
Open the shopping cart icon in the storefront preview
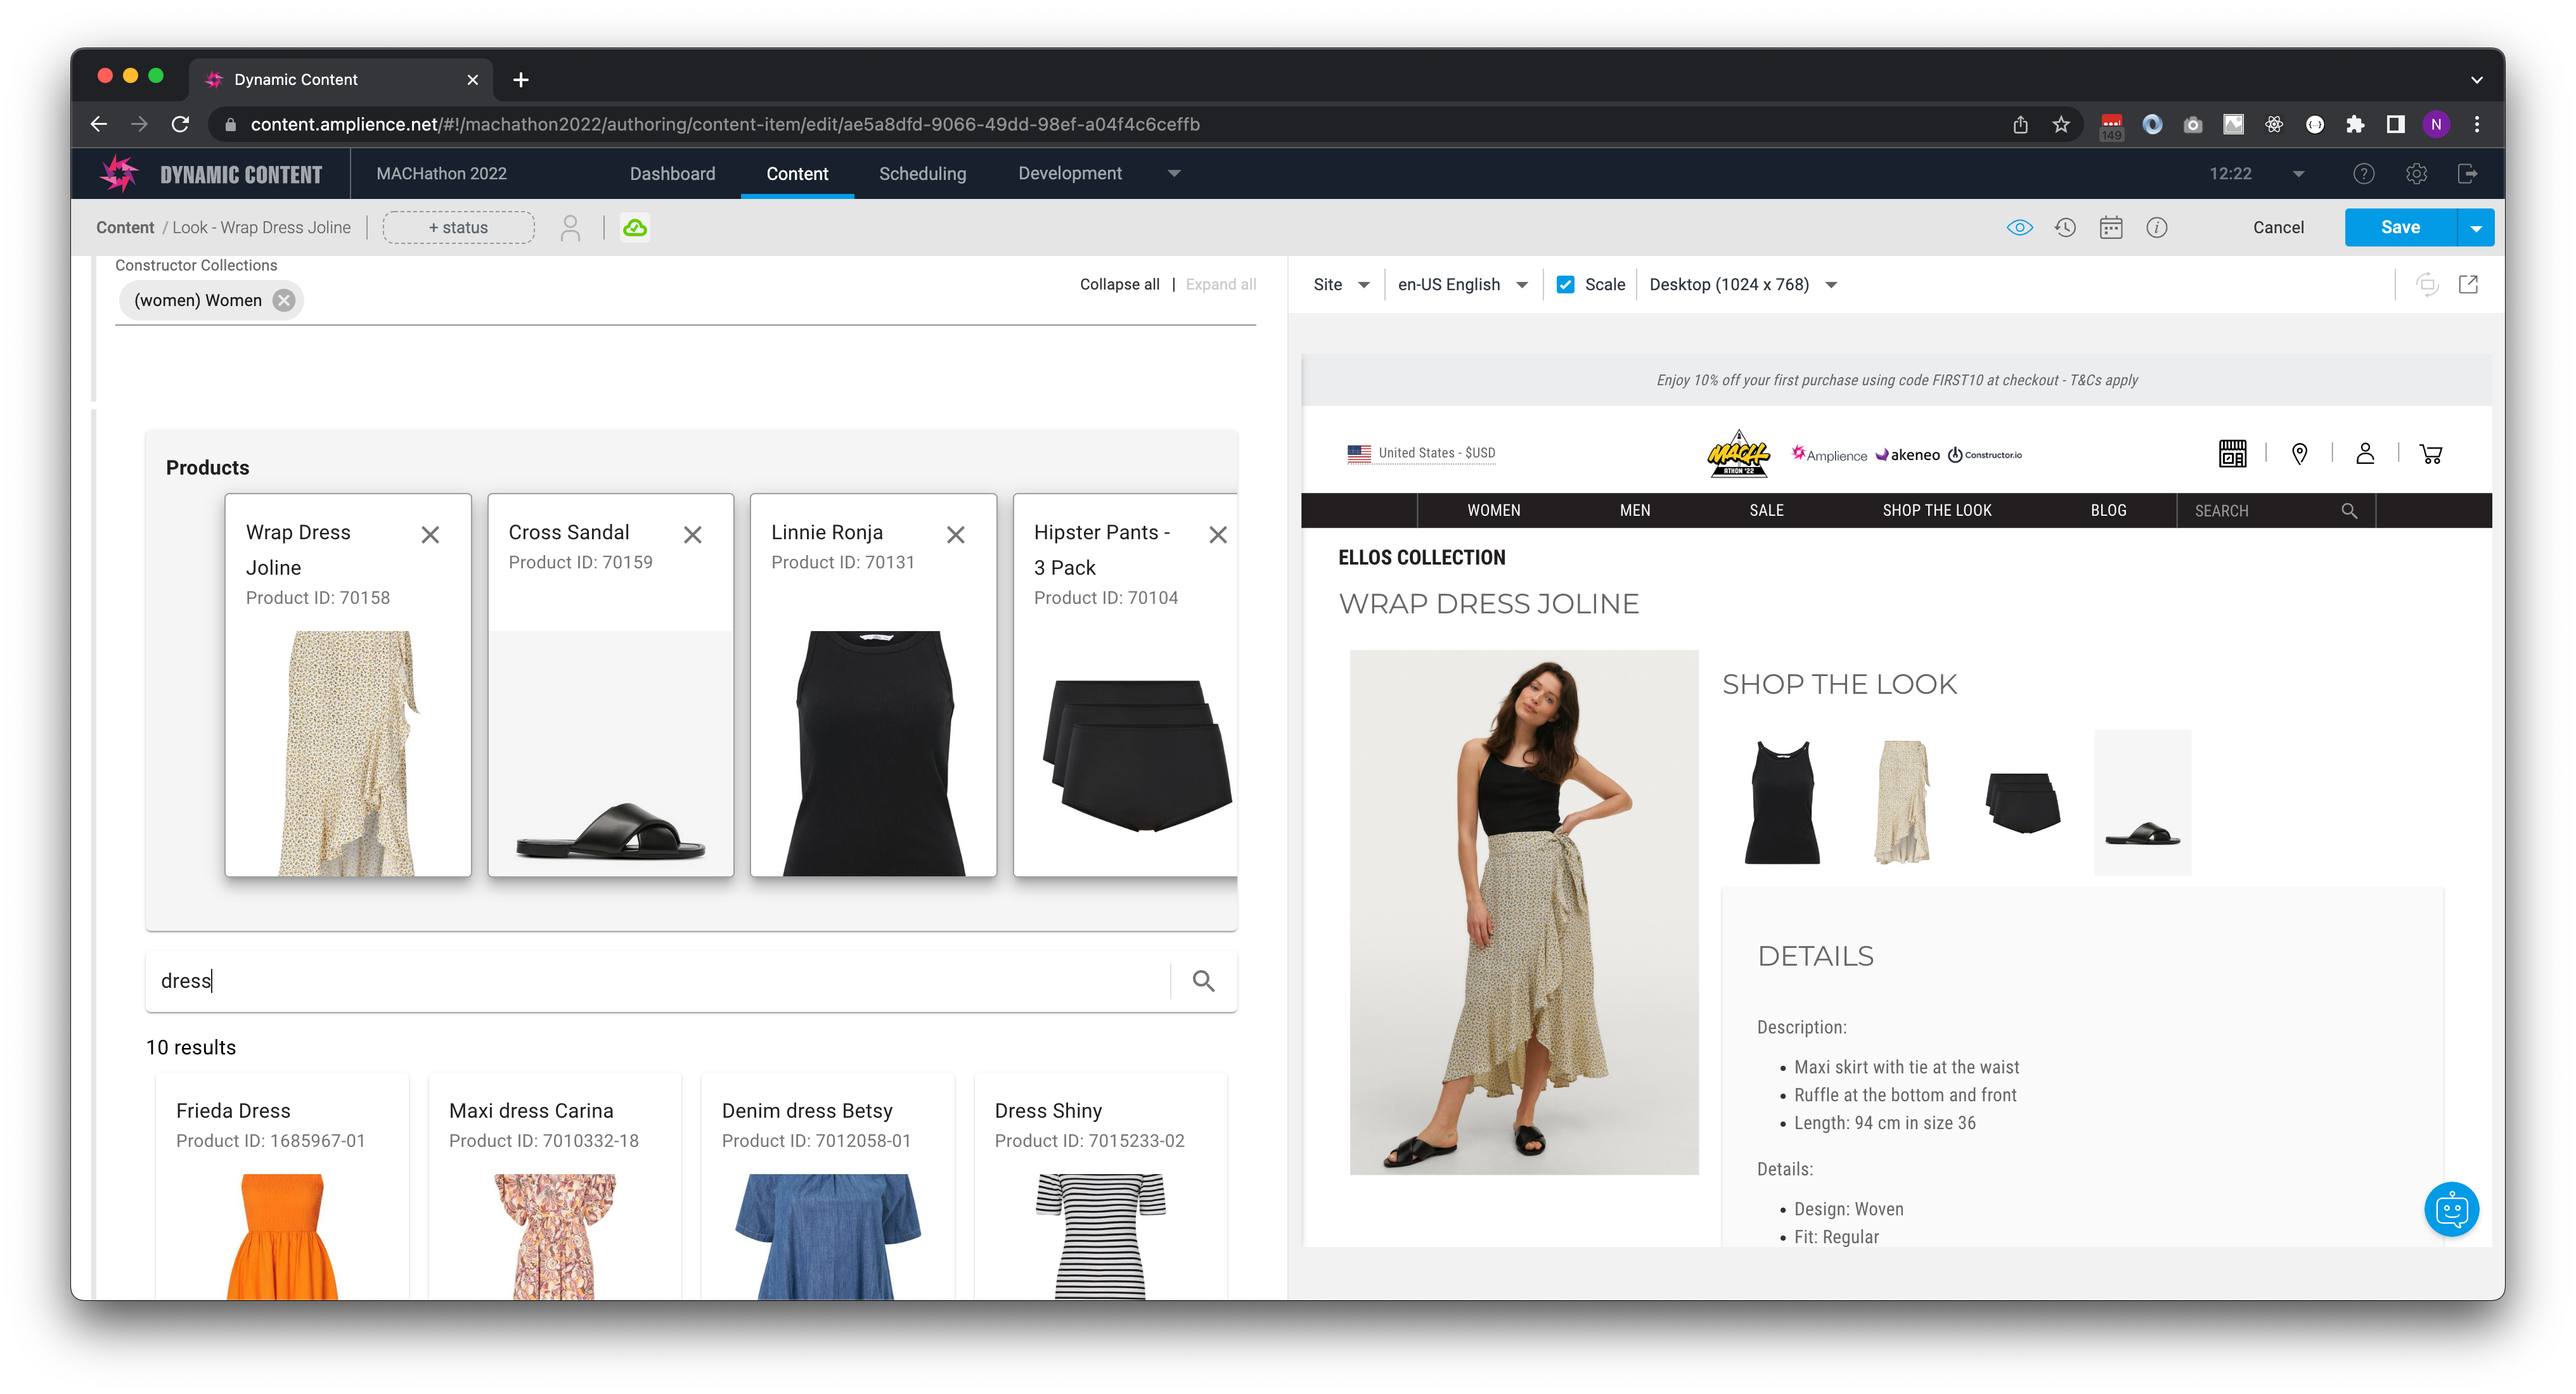click(2432, 453)
